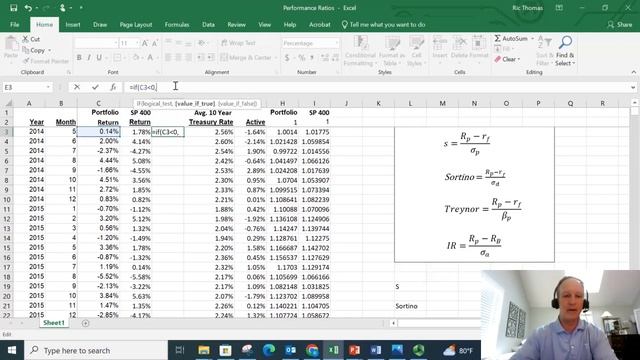Open Insert Function fx icon
Image resolution: width=640 pixels, height=360 pixels.
point(113,87)
